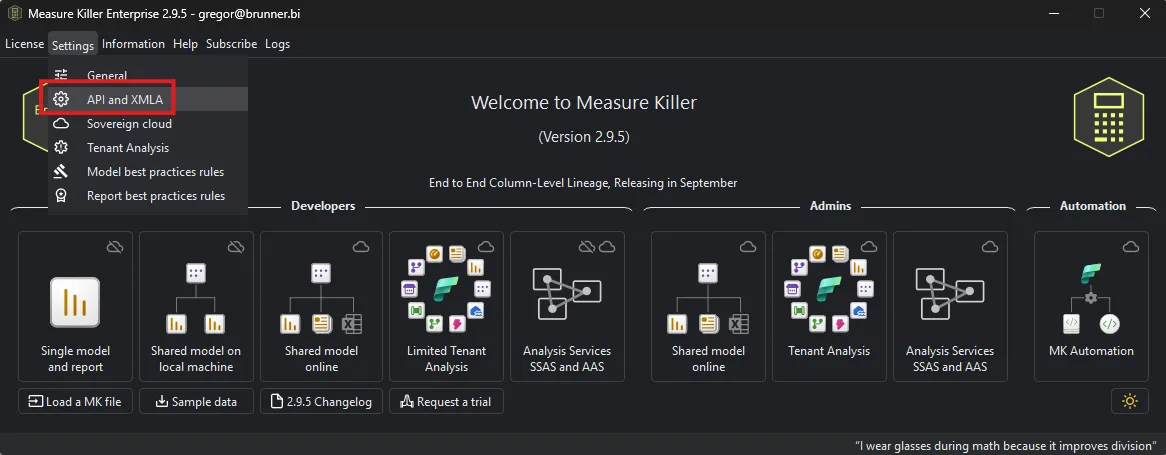Open Admins Tenant Analysis card

(829, 306)
